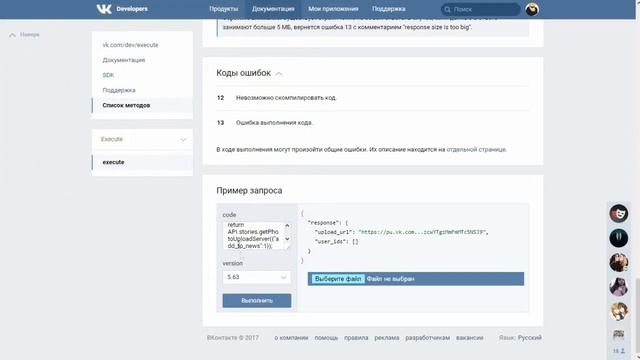
Task: Open third chat sidebar avatar
Action: [618, 262]
